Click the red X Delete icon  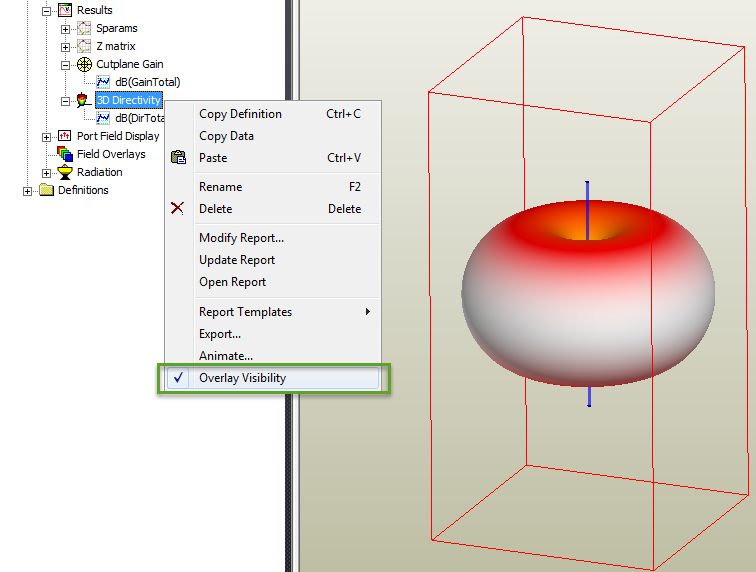click(177, 208)
